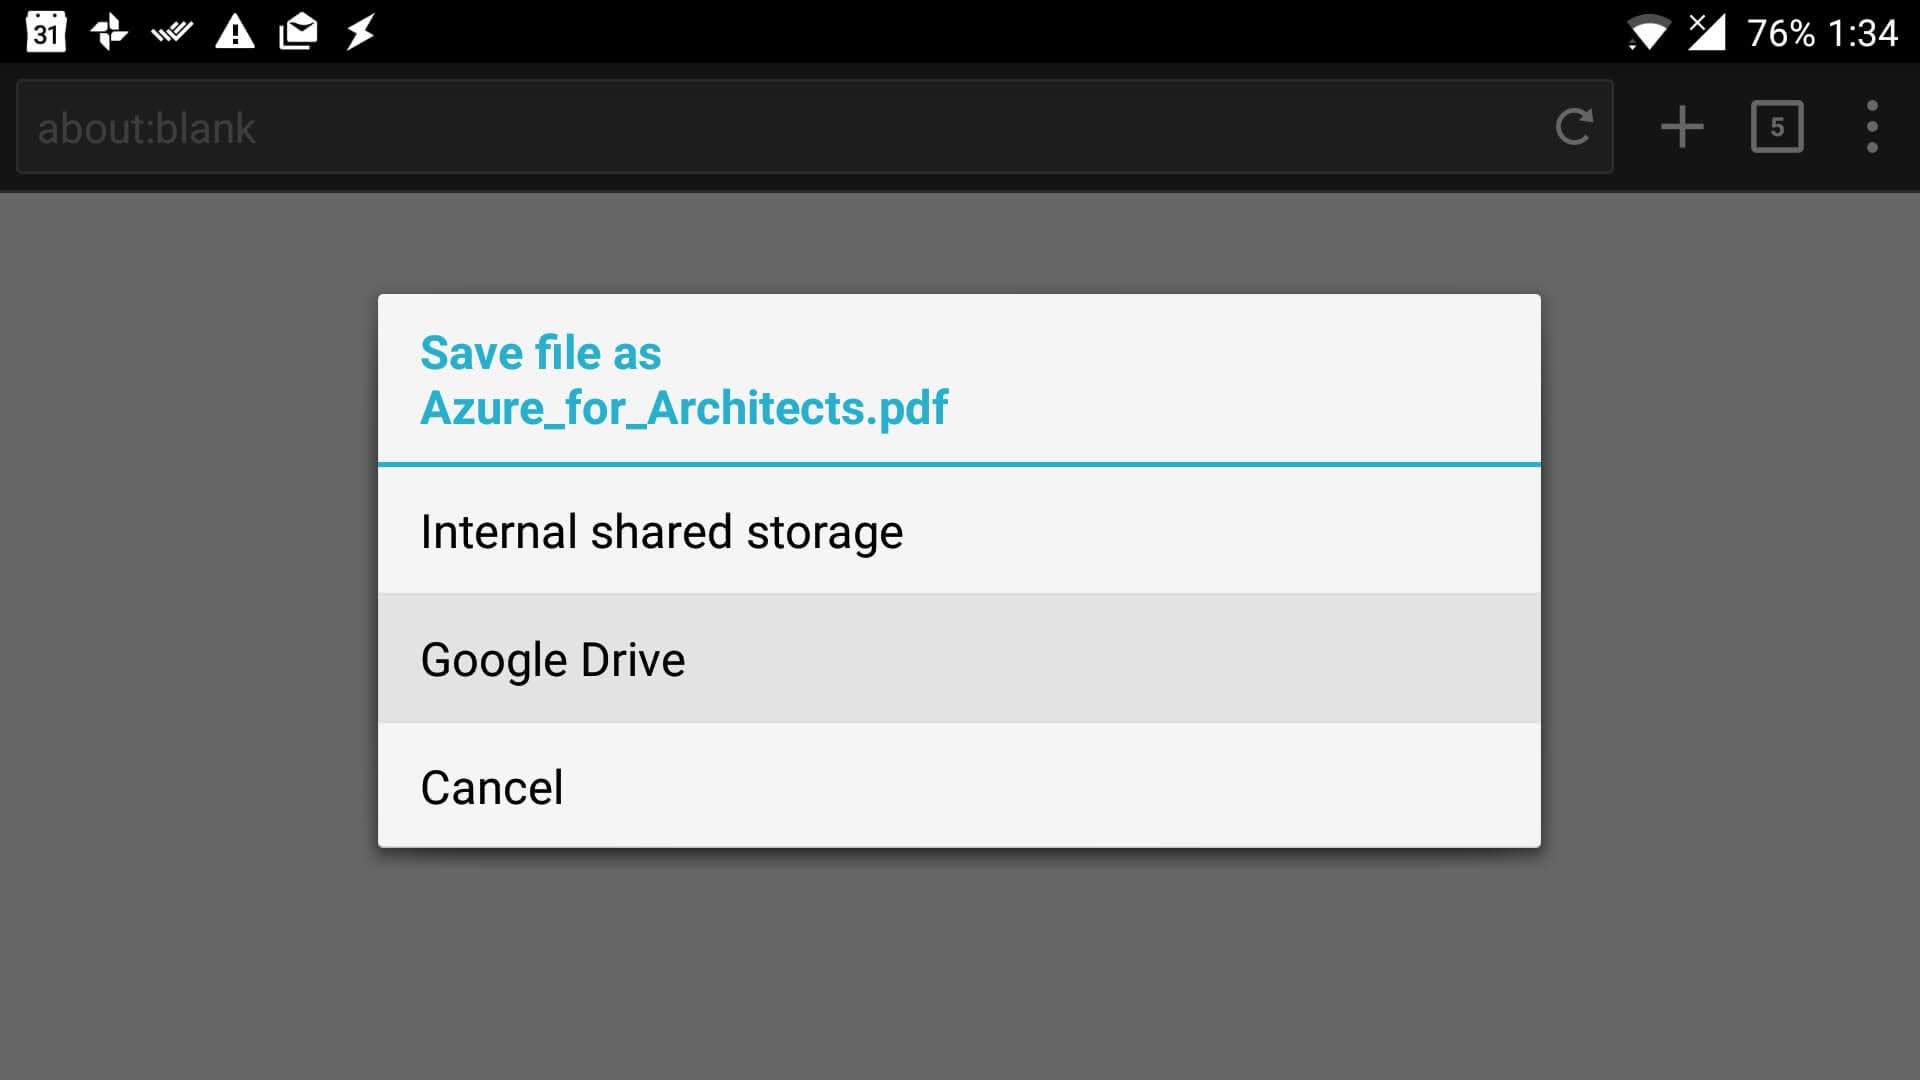This screenshot has height=1080, width=1920.
Task: Save the file to Internal shared storage
Action: [959, 531]
